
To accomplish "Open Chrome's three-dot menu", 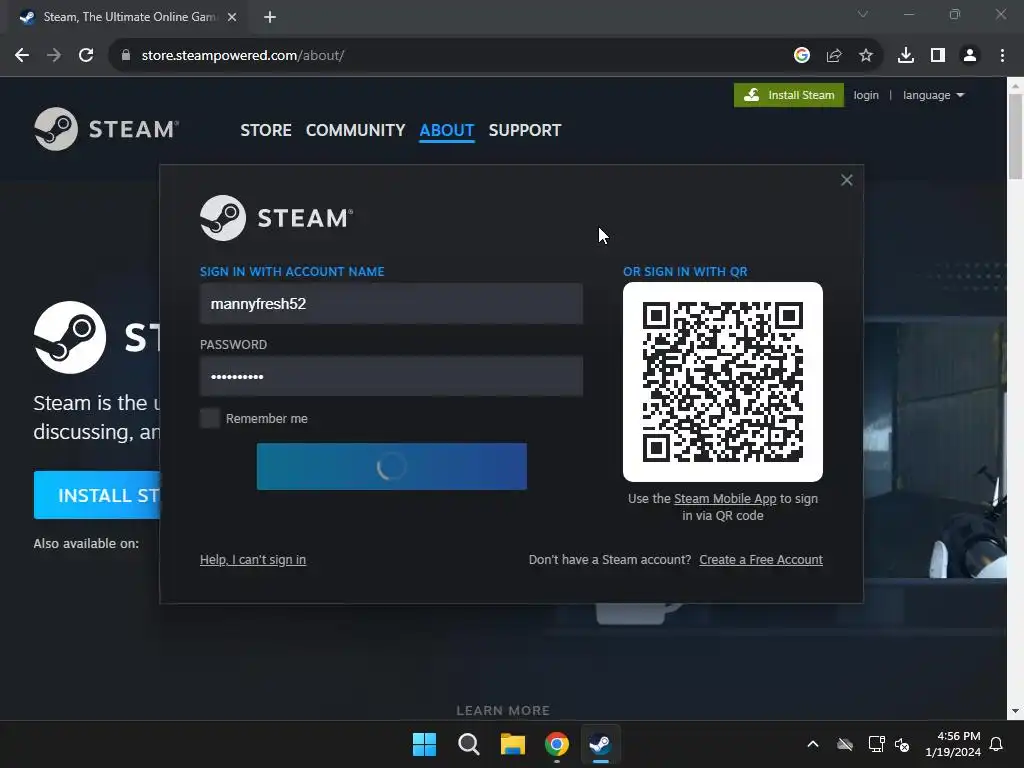I will point(1002,56).
